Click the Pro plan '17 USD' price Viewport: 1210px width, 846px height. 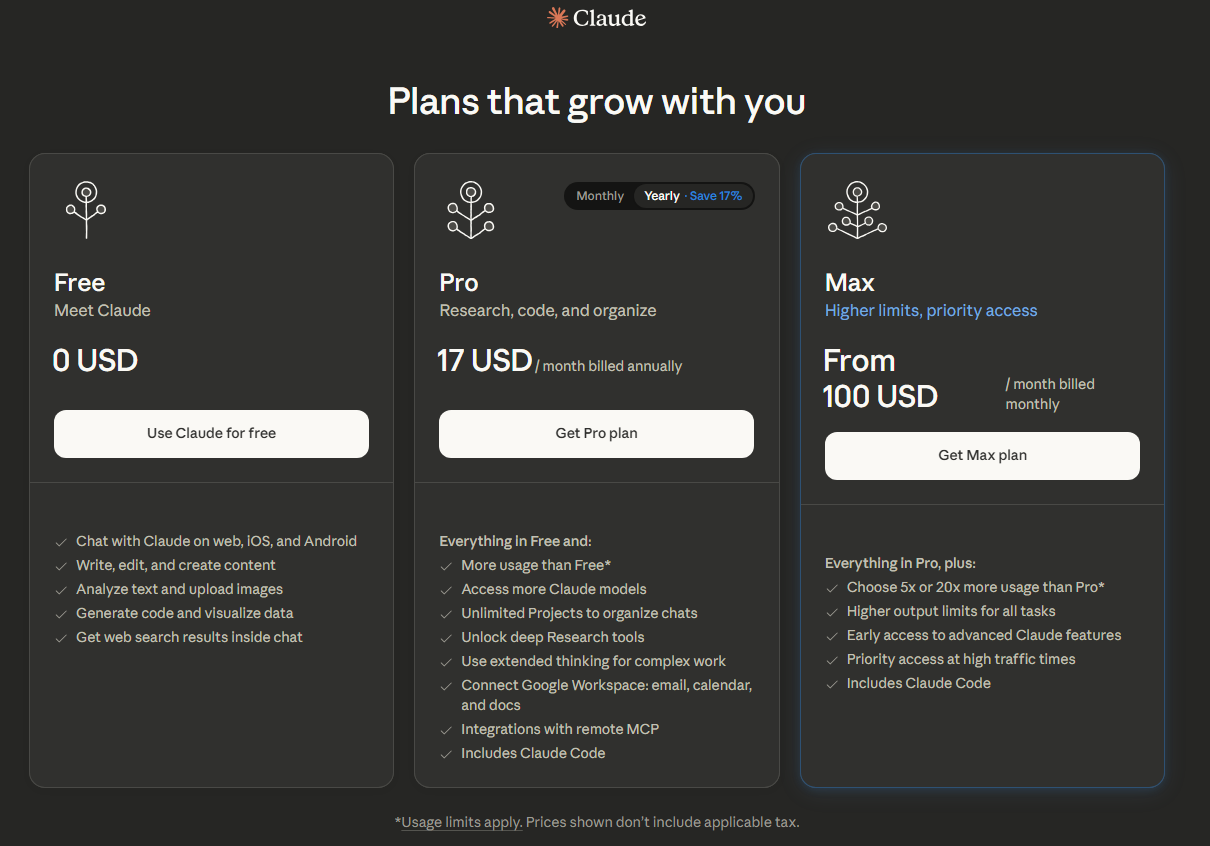click(x=485, y=360)
